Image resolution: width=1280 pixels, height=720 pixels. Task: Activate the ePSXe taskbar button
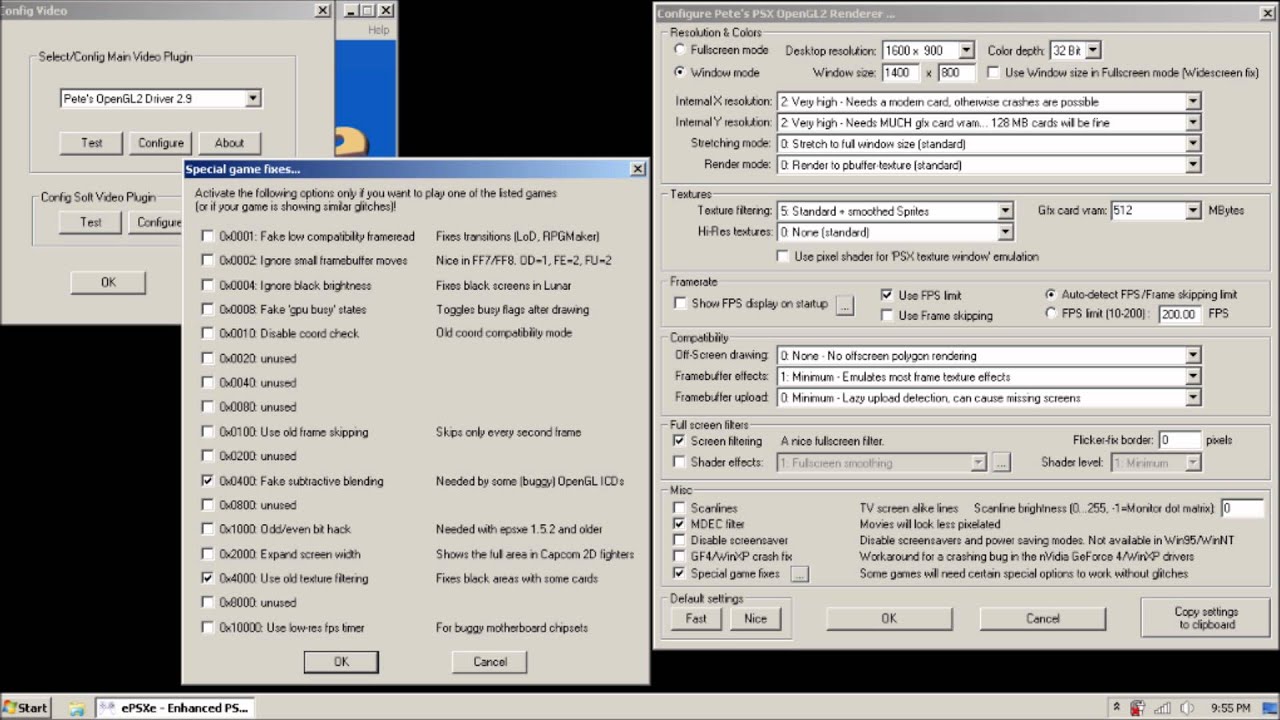point(176,707)
